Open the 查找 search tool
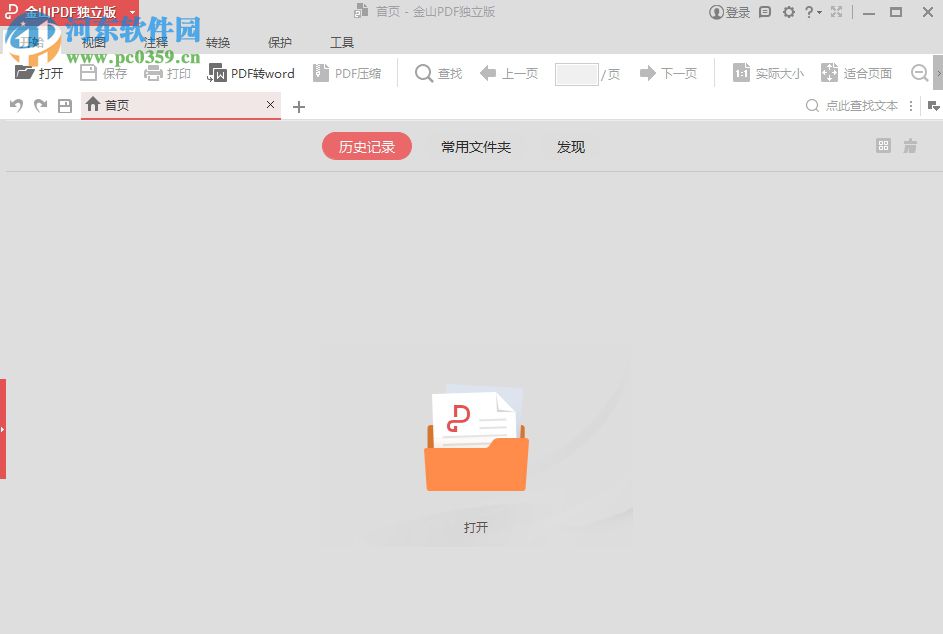The image size is (943, 634). (438, 72)
